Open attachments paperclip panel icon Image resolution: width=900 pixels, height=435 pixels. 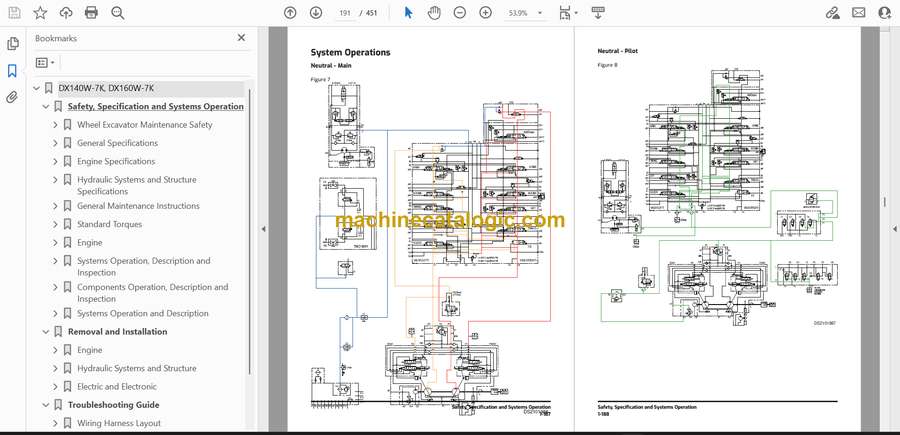point(12,97)
